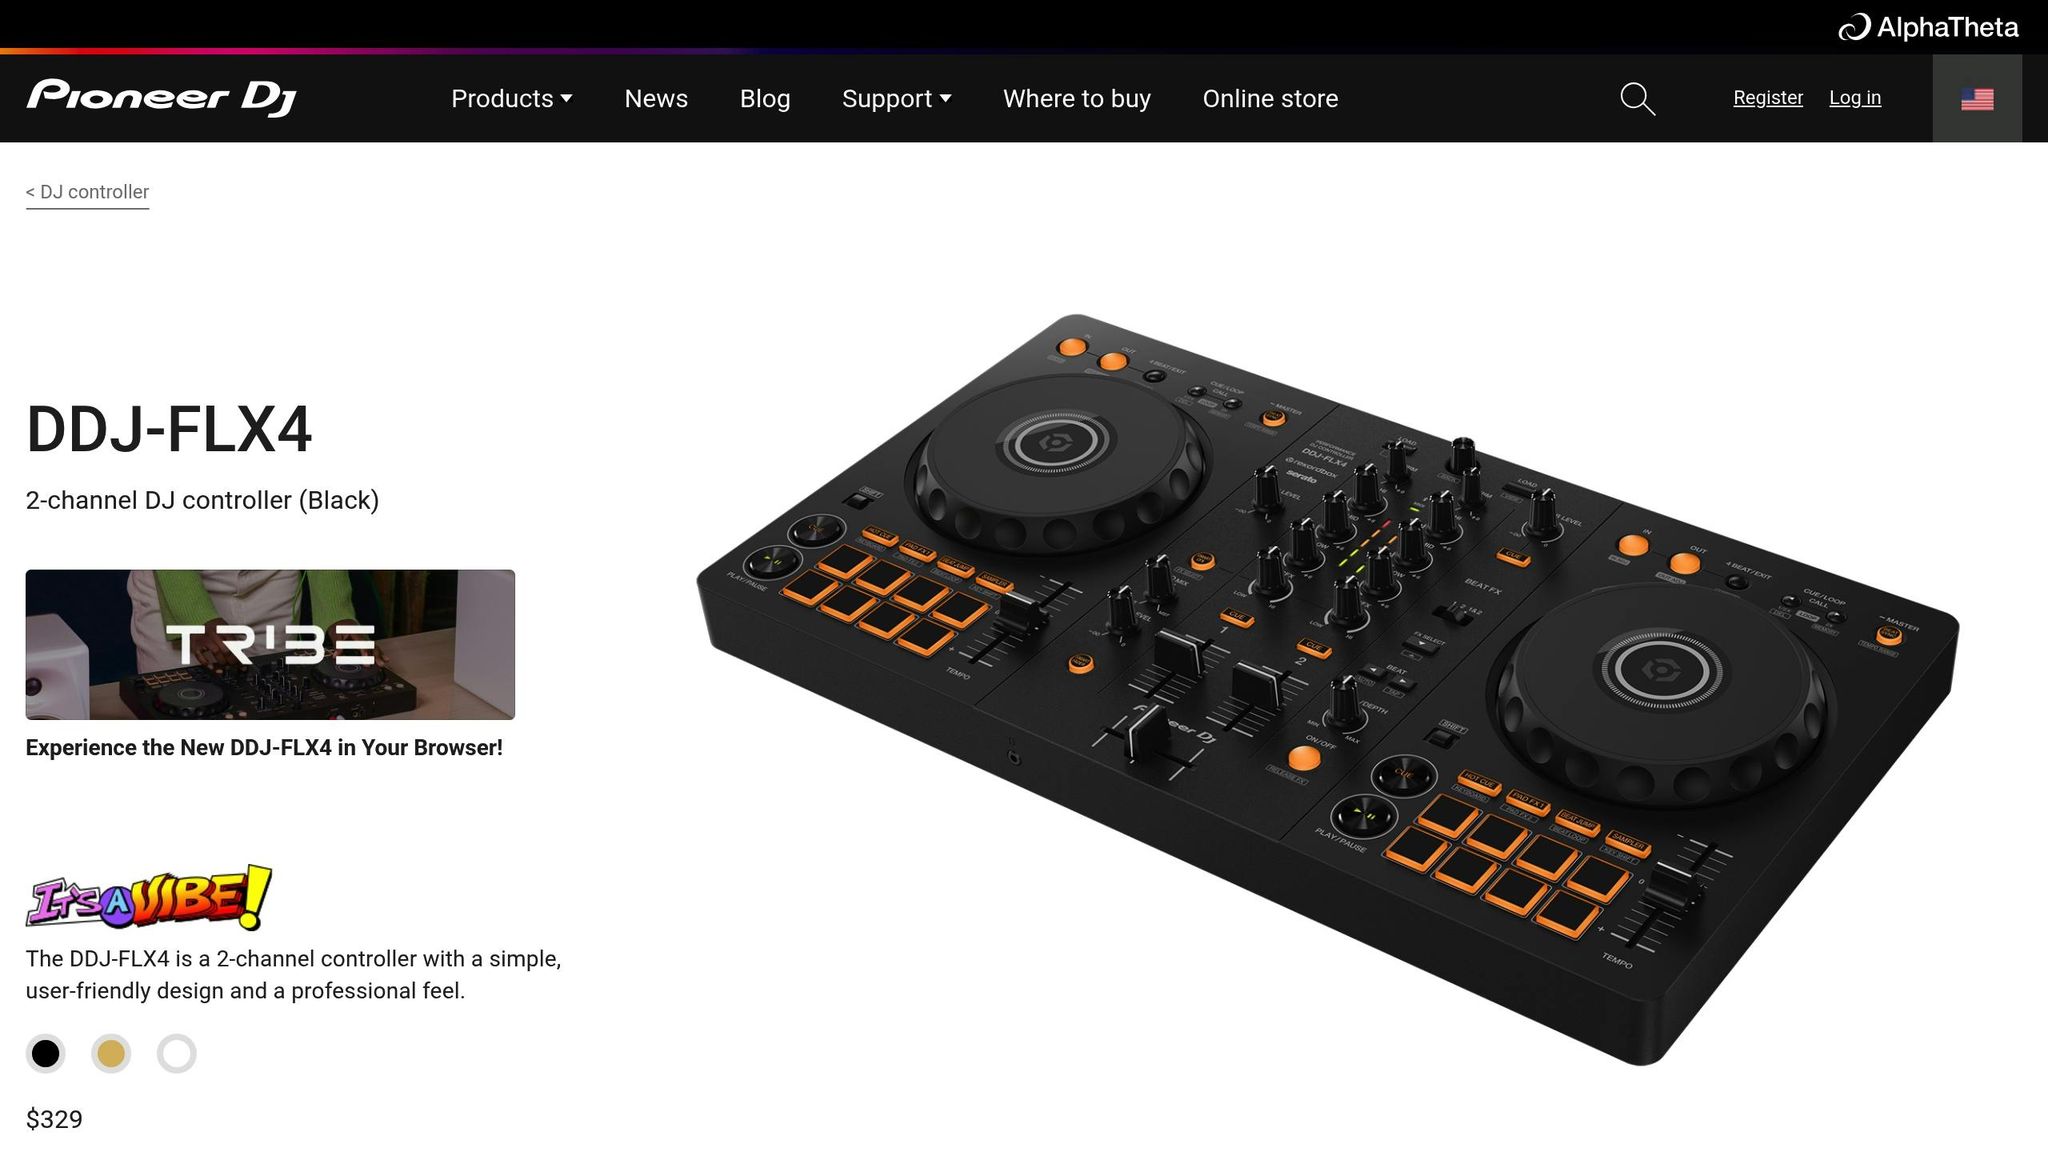Return to DJ controller category page
This screenshot has height=1152, width=2048.
pos(87,191)
